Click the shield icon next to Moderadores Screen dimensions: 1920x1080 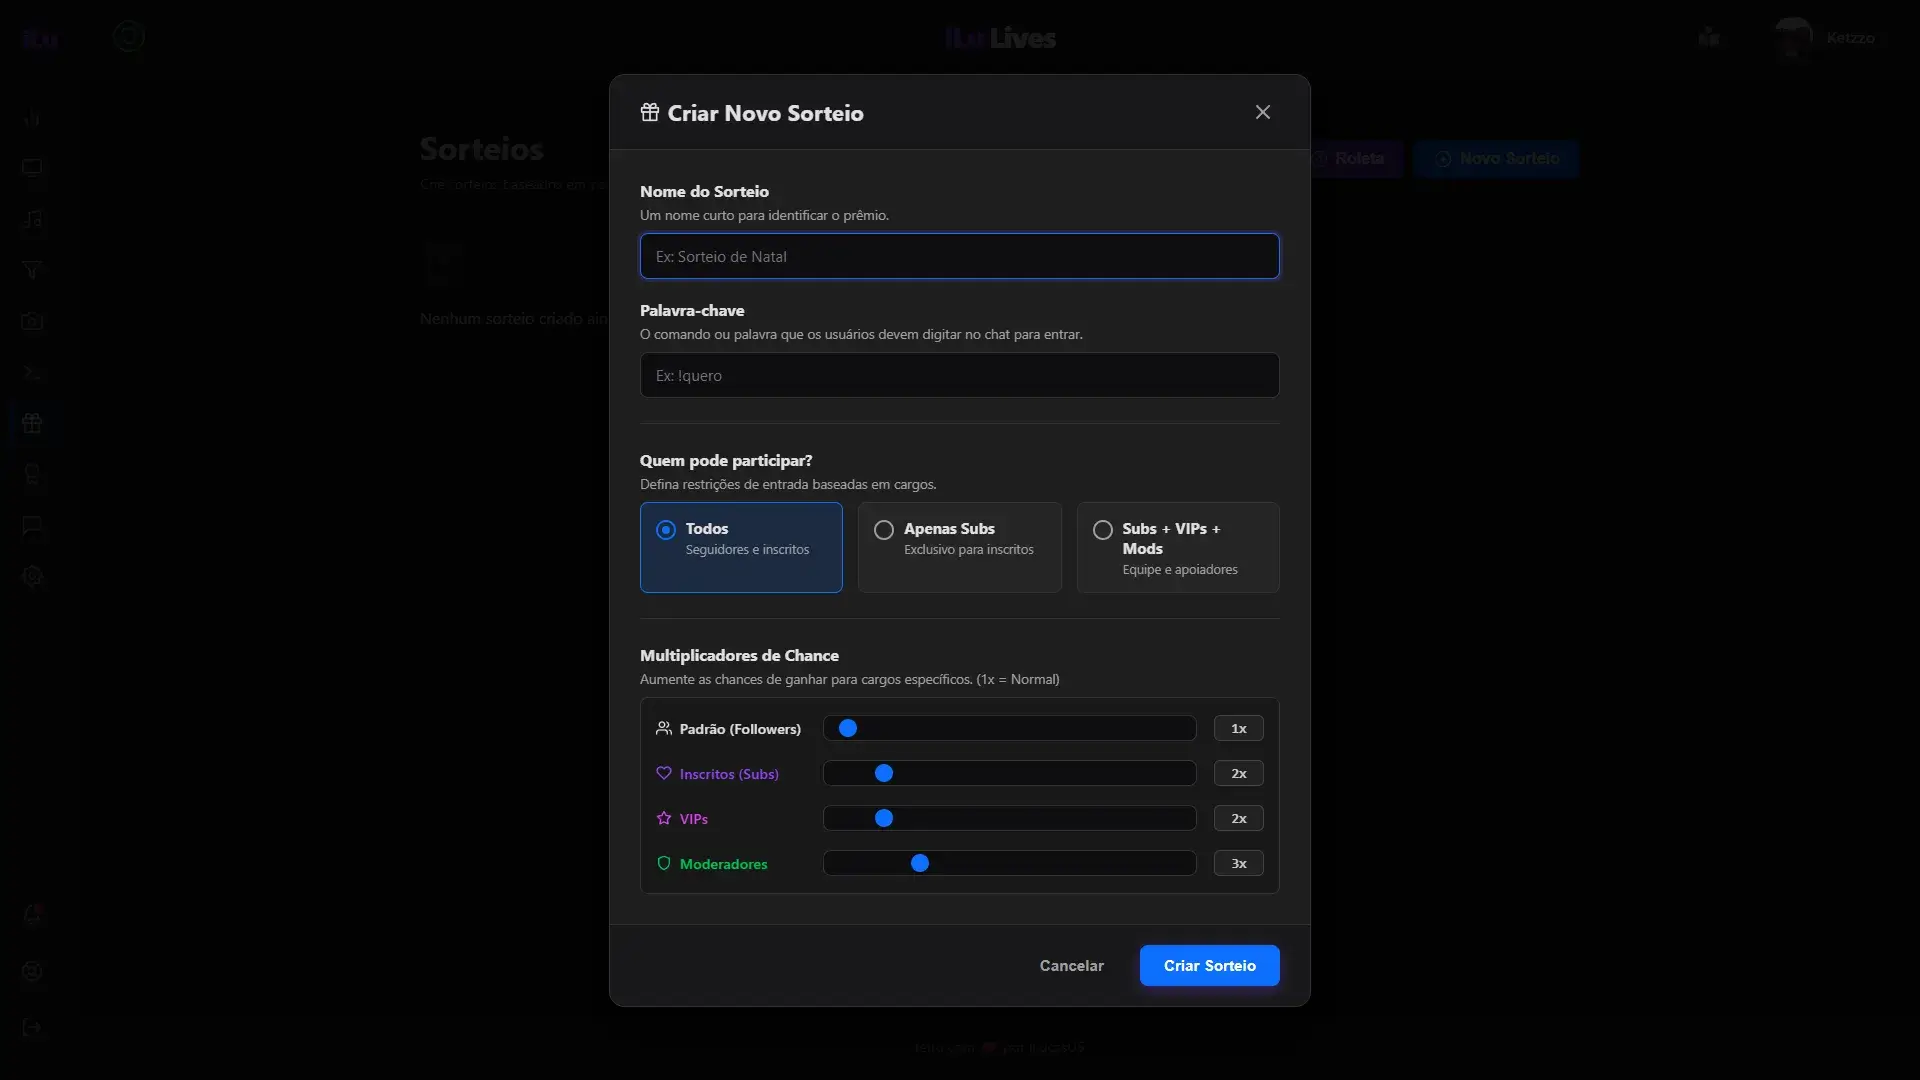(x=664, y=863)
